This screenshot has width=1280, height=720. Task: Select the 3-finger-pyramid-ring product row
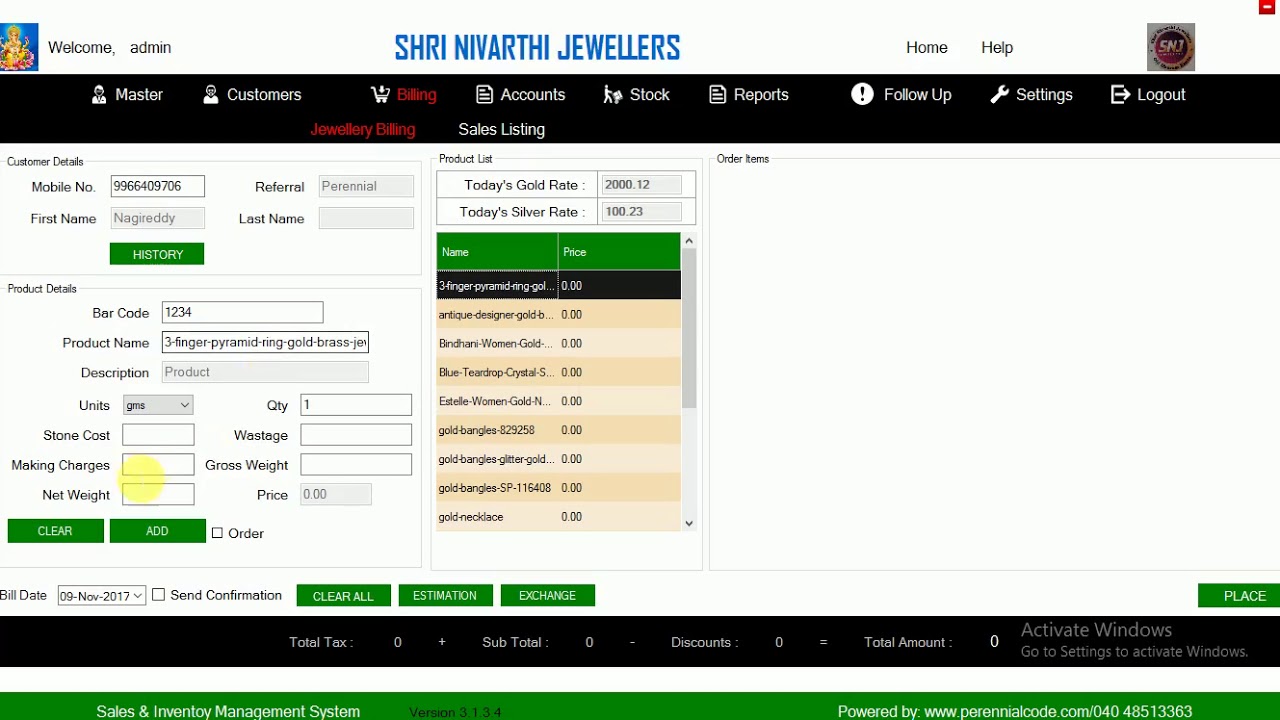(x=559, y=286)
